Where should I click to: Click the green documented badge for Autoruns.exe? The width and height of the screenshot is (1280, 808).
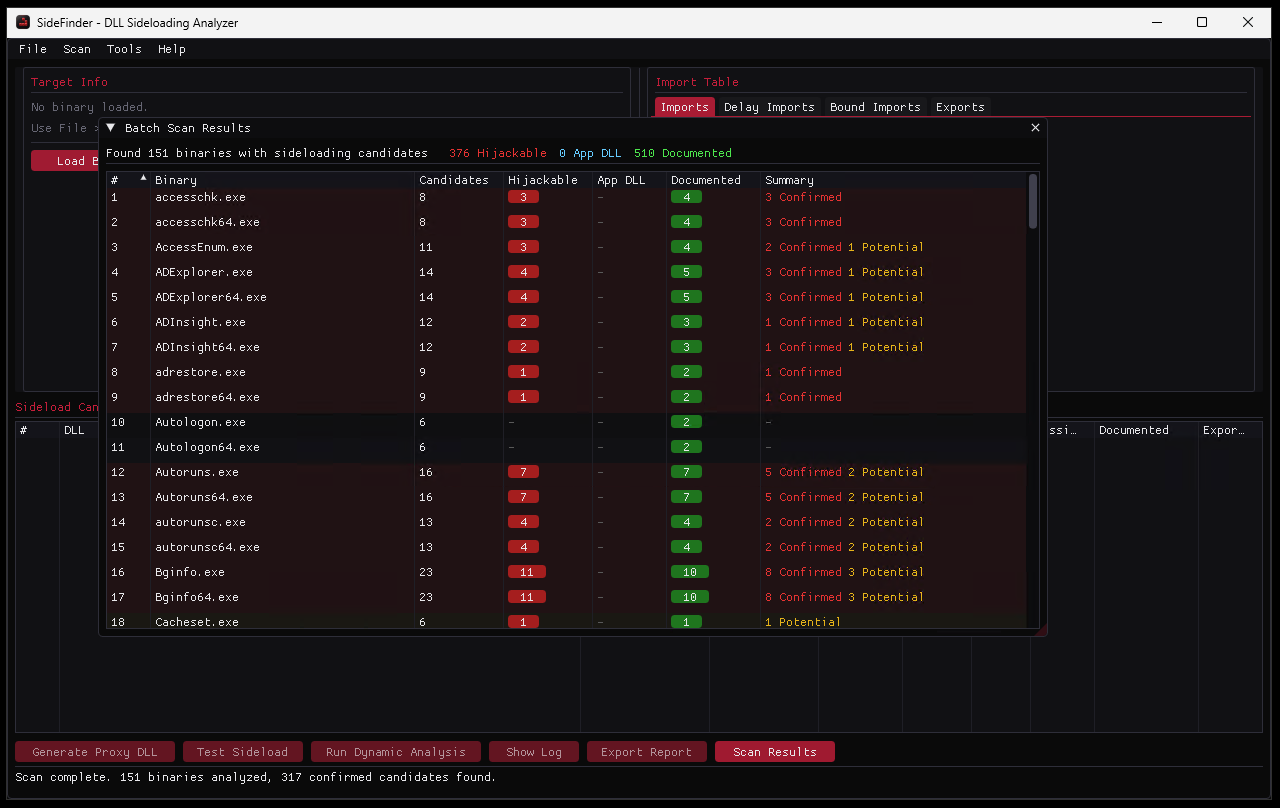[x=686, y=472]
